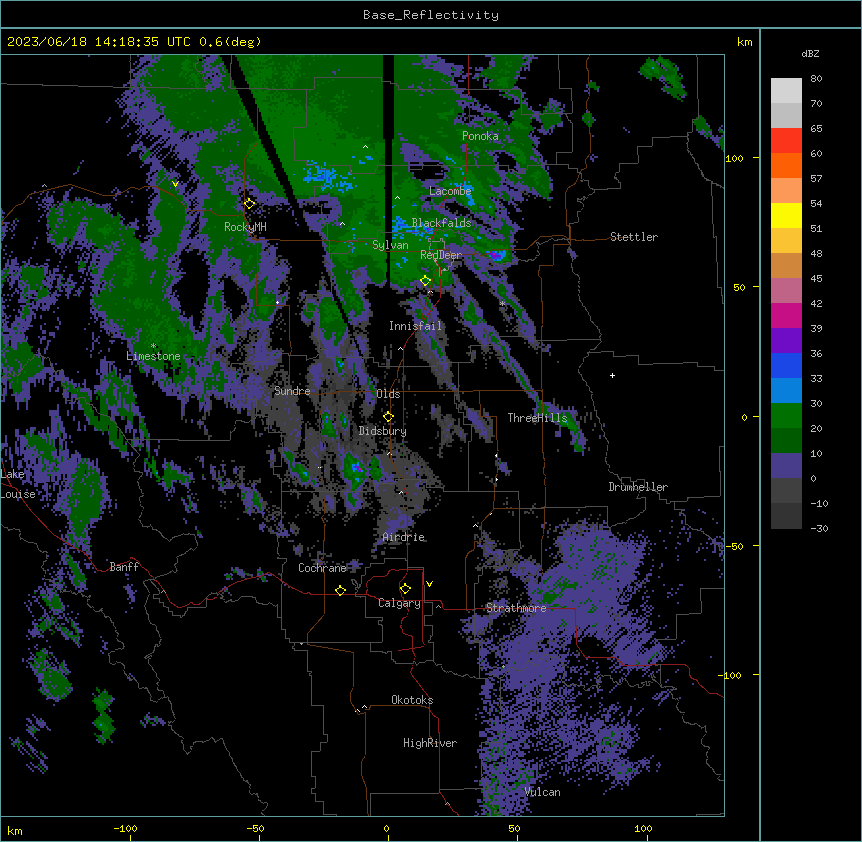The width and height of the screenshot is (862, 842).
Task: Click the Strathmore label
Action: (516, 608)
